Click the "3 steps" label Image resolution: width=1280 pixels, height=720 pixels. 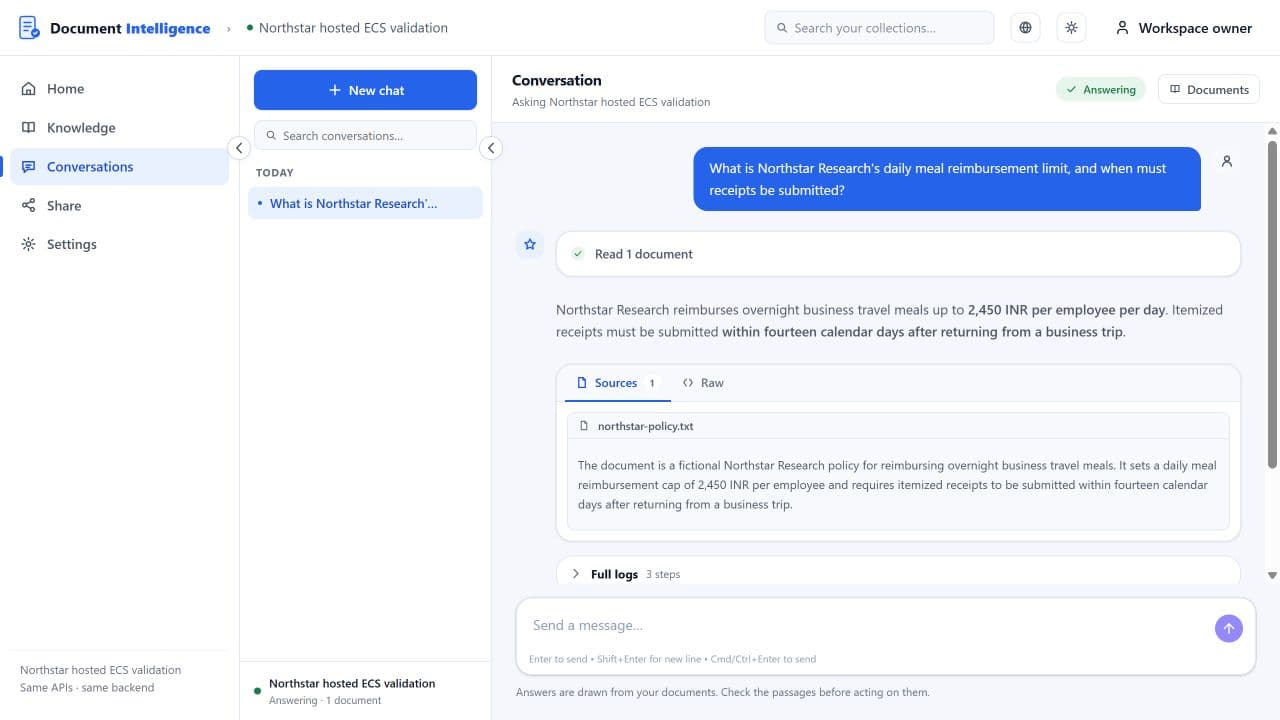coord(663,574)
